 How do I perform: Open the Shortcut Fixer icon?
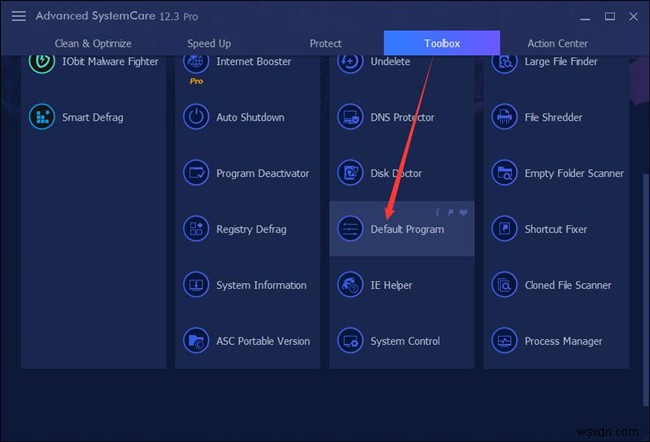coord(504,229)
